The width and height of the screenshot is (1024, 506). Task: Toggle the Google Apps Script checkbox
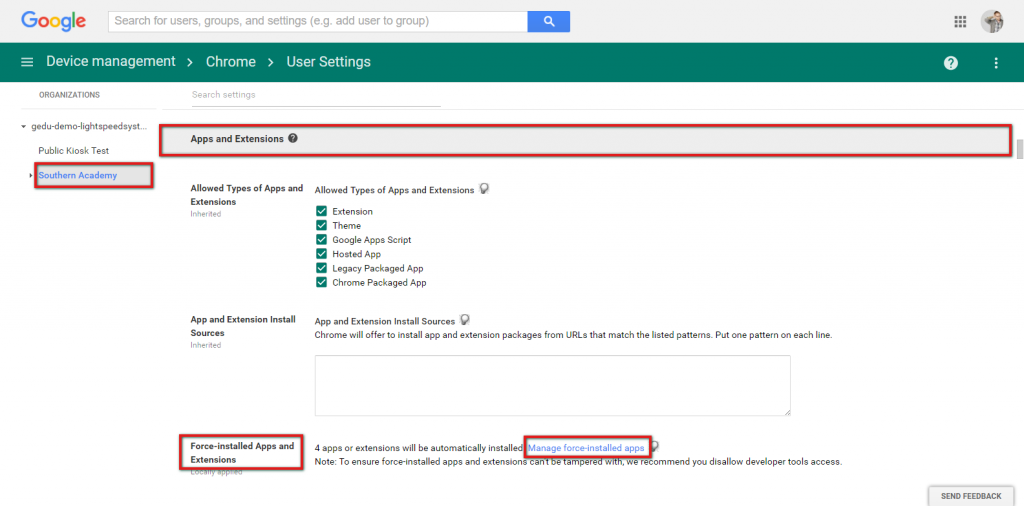coord(321,240)
